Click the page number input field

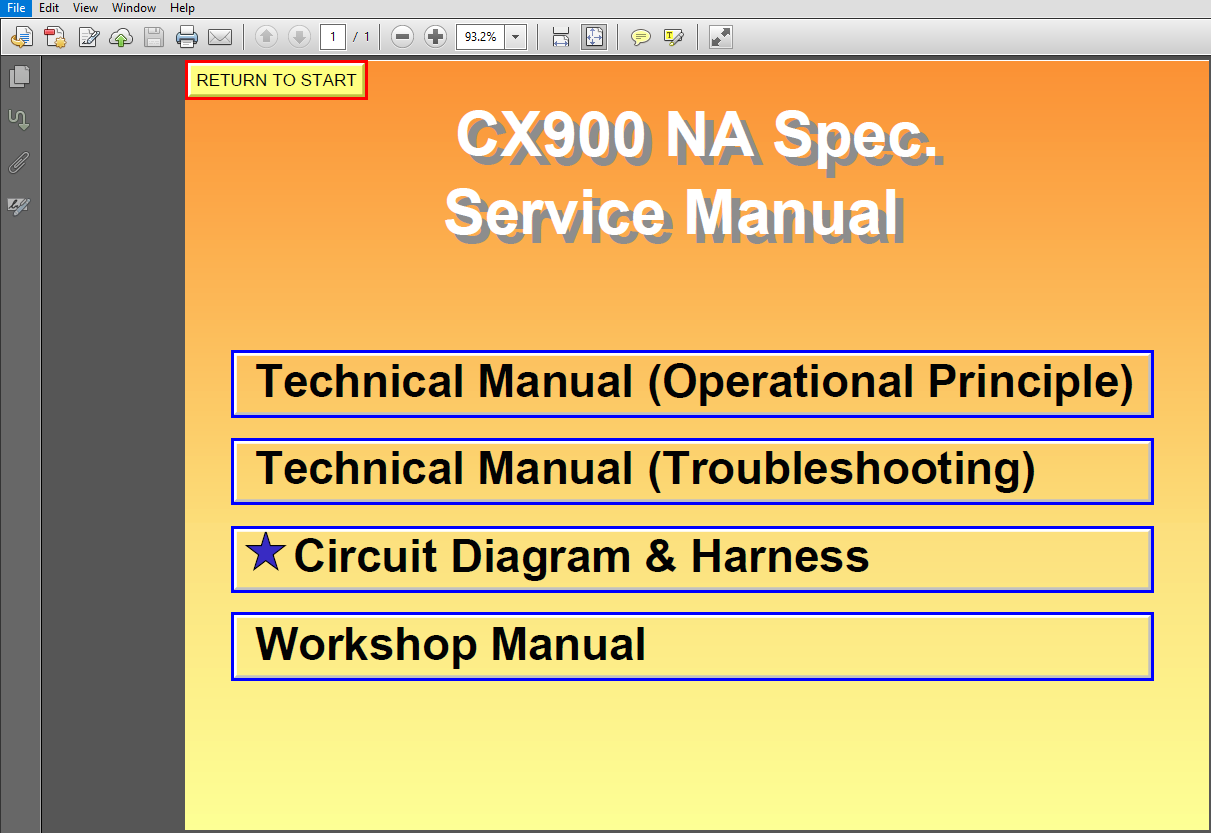[x=333, y=37]
